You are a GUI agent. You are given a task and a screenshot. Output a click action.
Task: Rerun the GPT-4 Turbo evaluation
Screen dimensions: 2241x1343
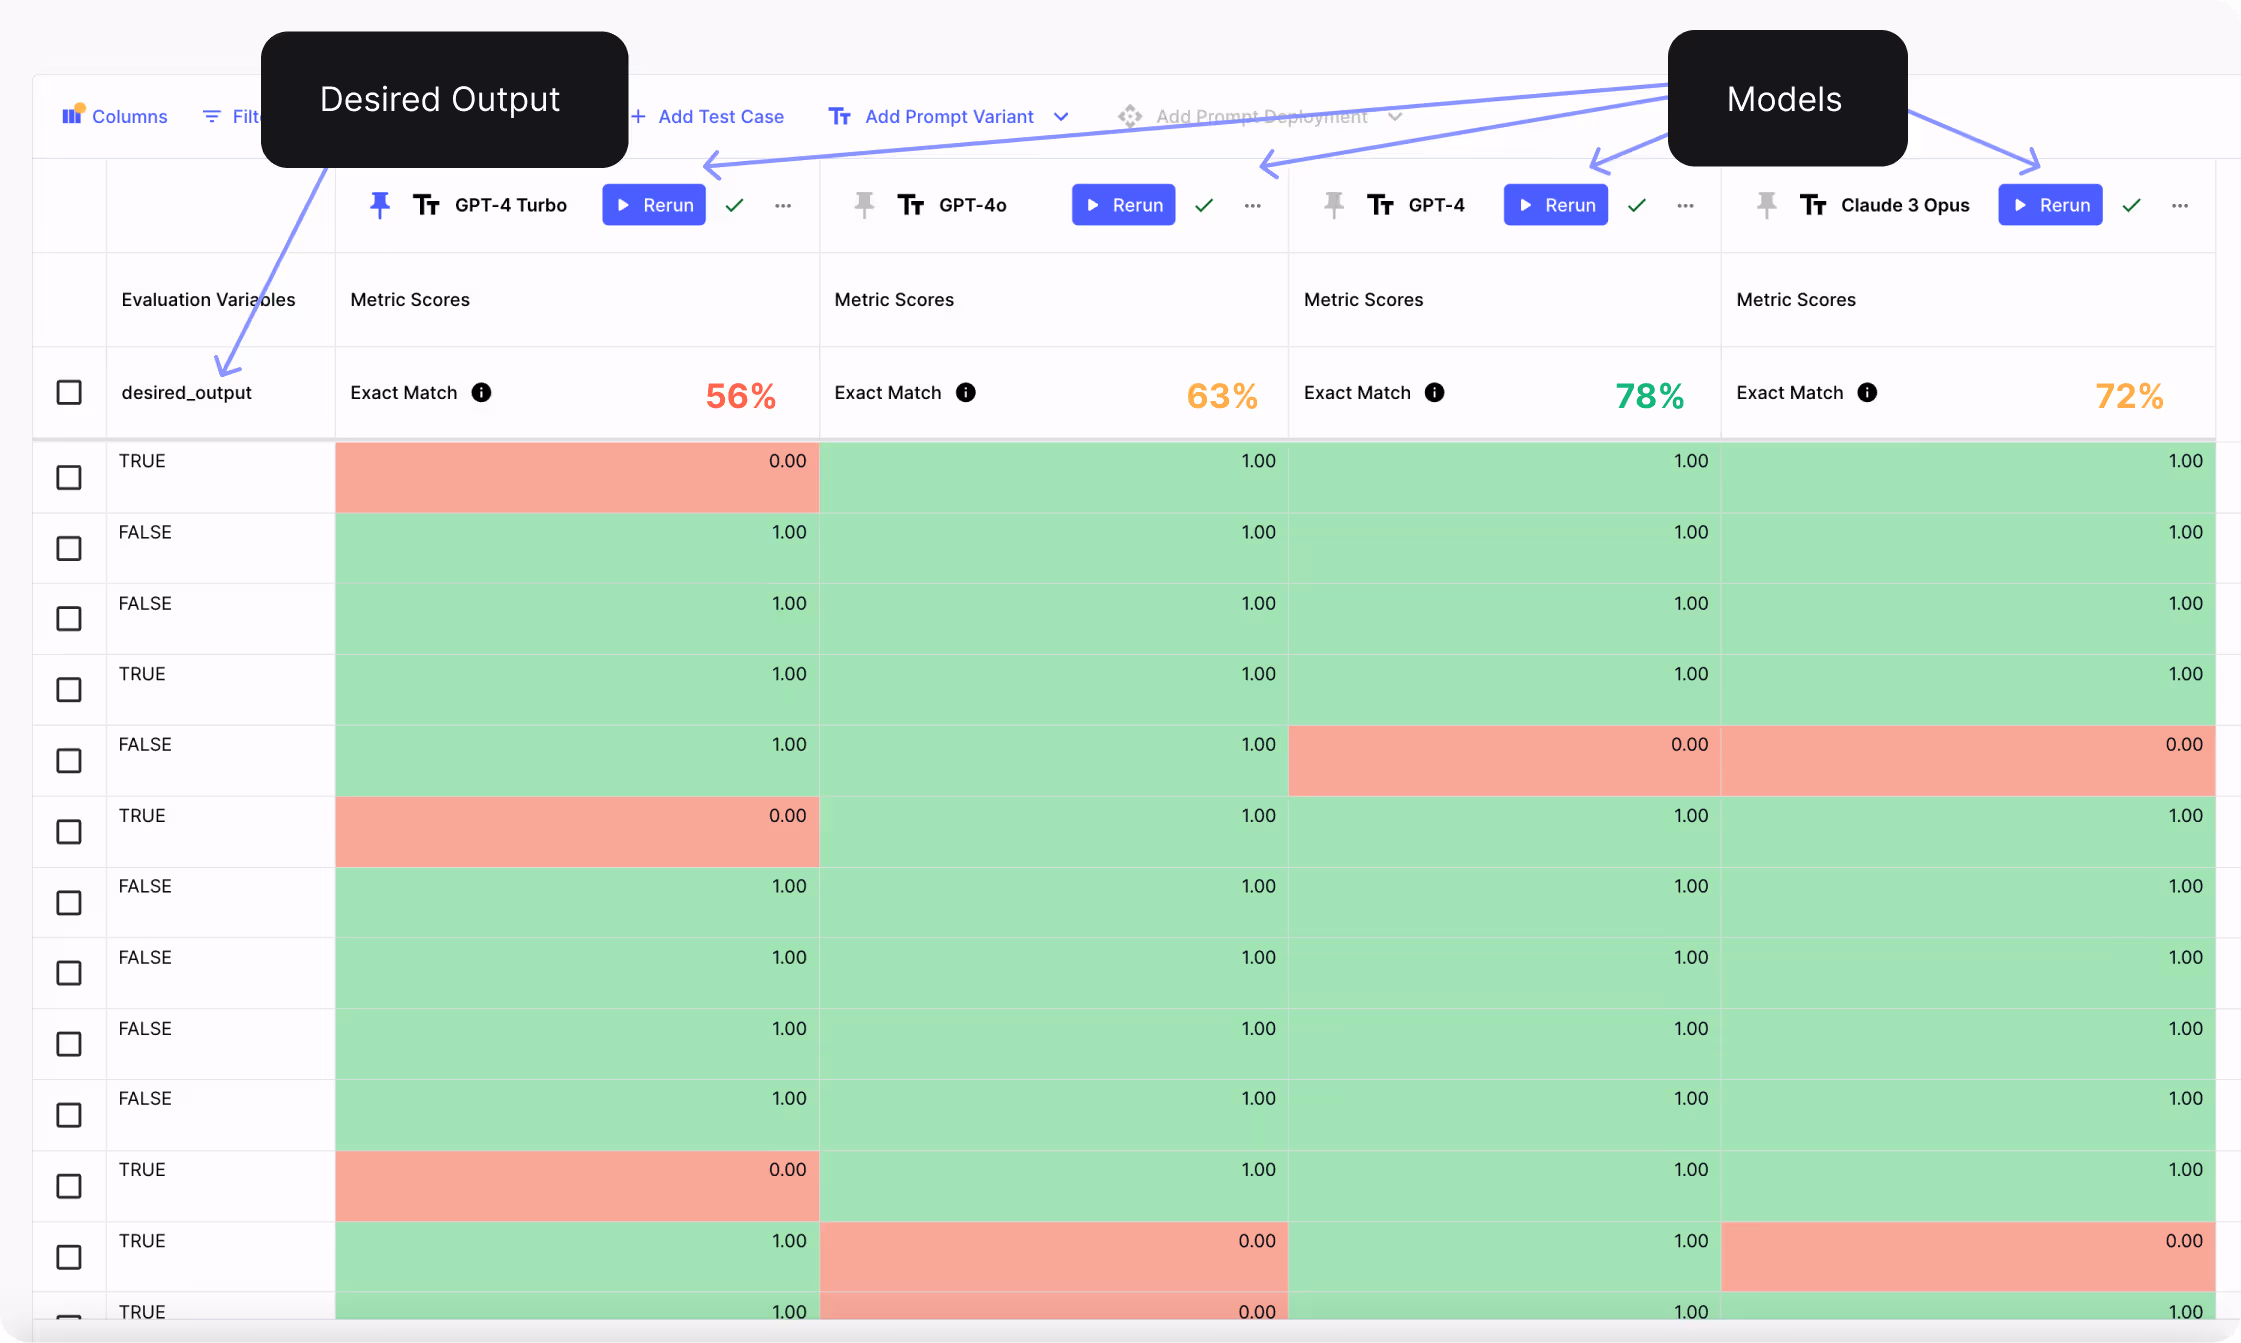[x=654, y=205]
